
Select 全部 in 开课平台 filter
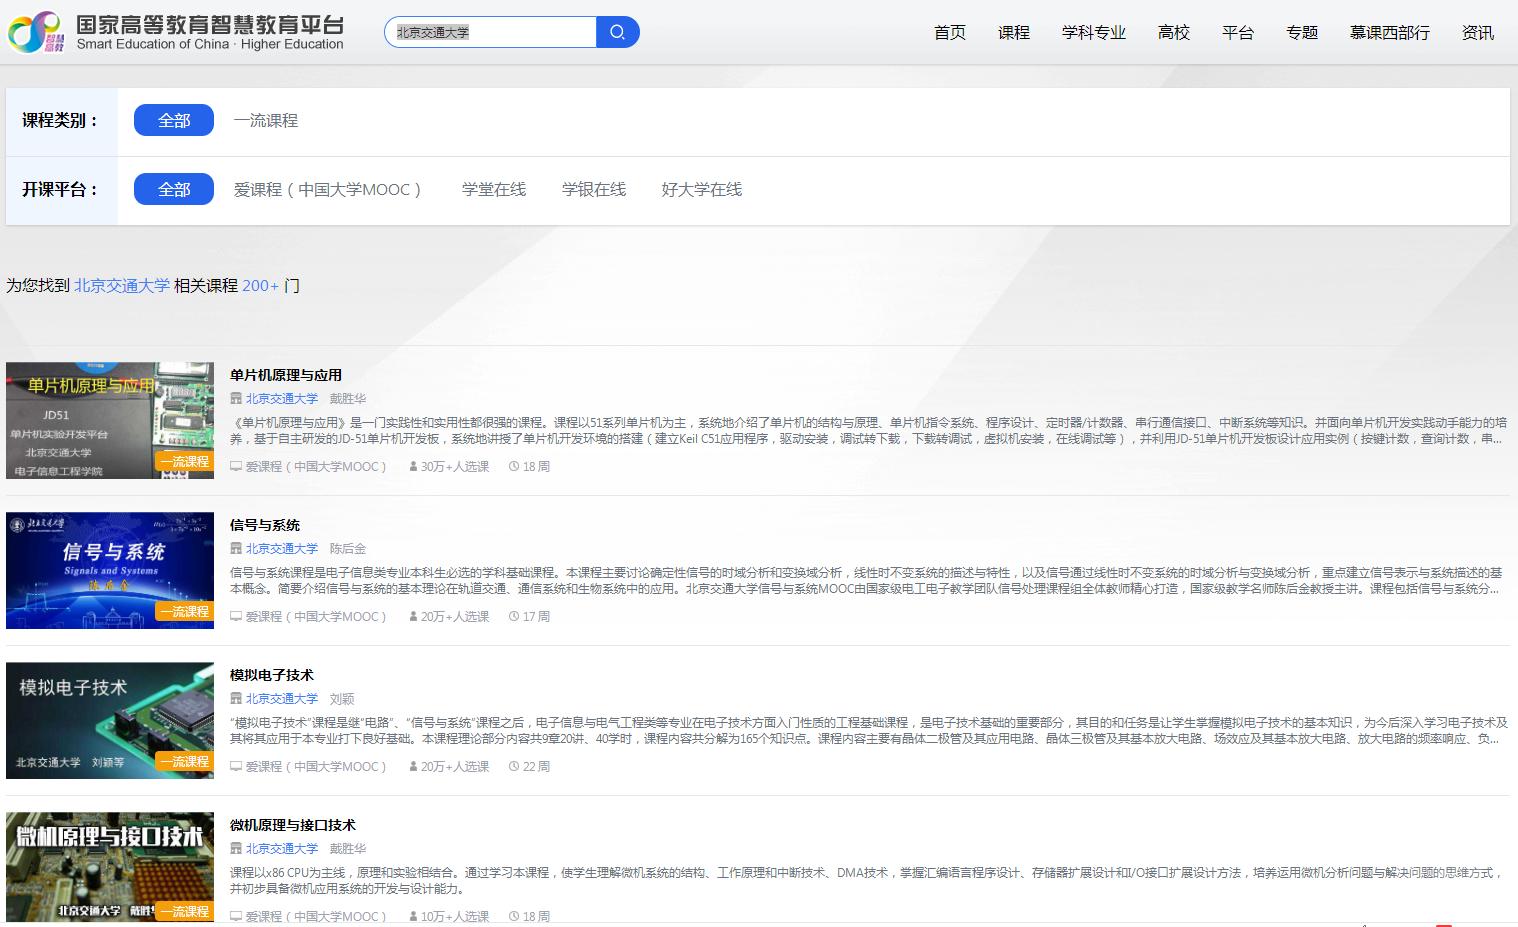[x=174, y=189]
